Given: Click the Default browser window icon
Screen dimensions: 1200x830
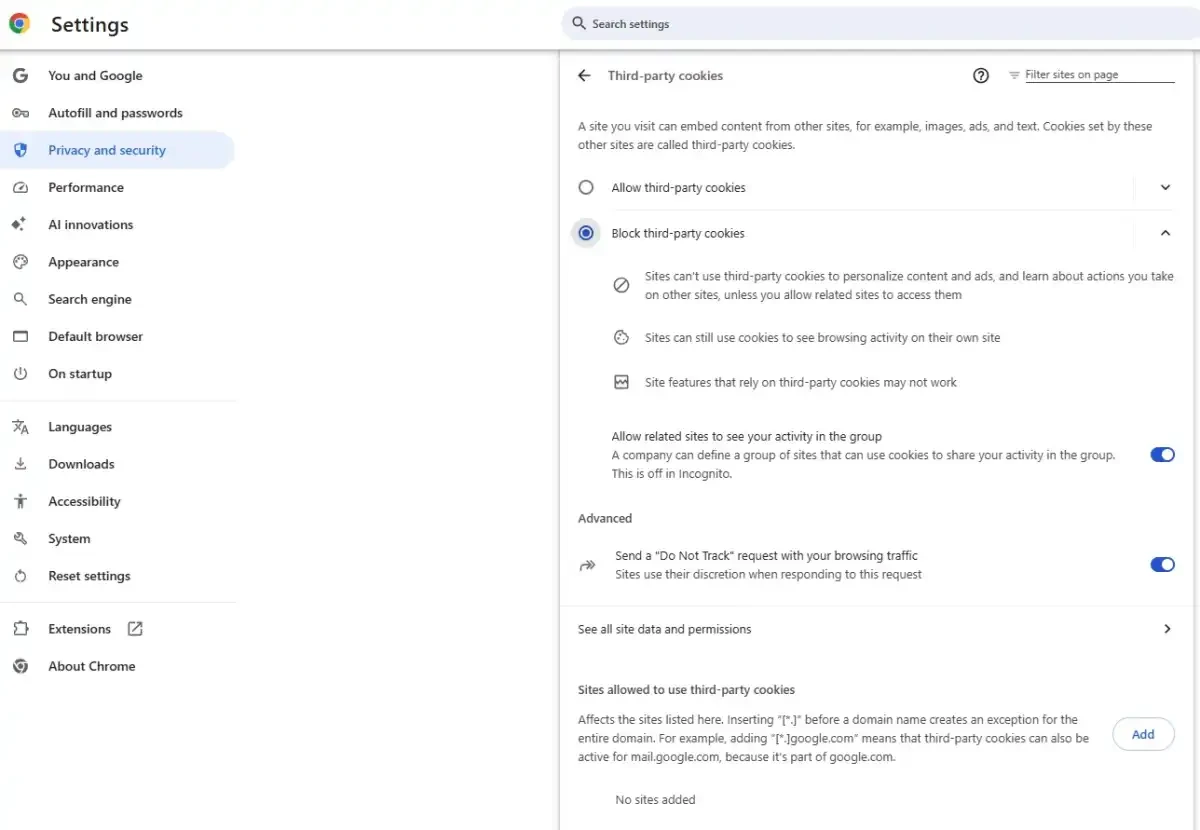Looking at the screenshot, I should point(20,337).
